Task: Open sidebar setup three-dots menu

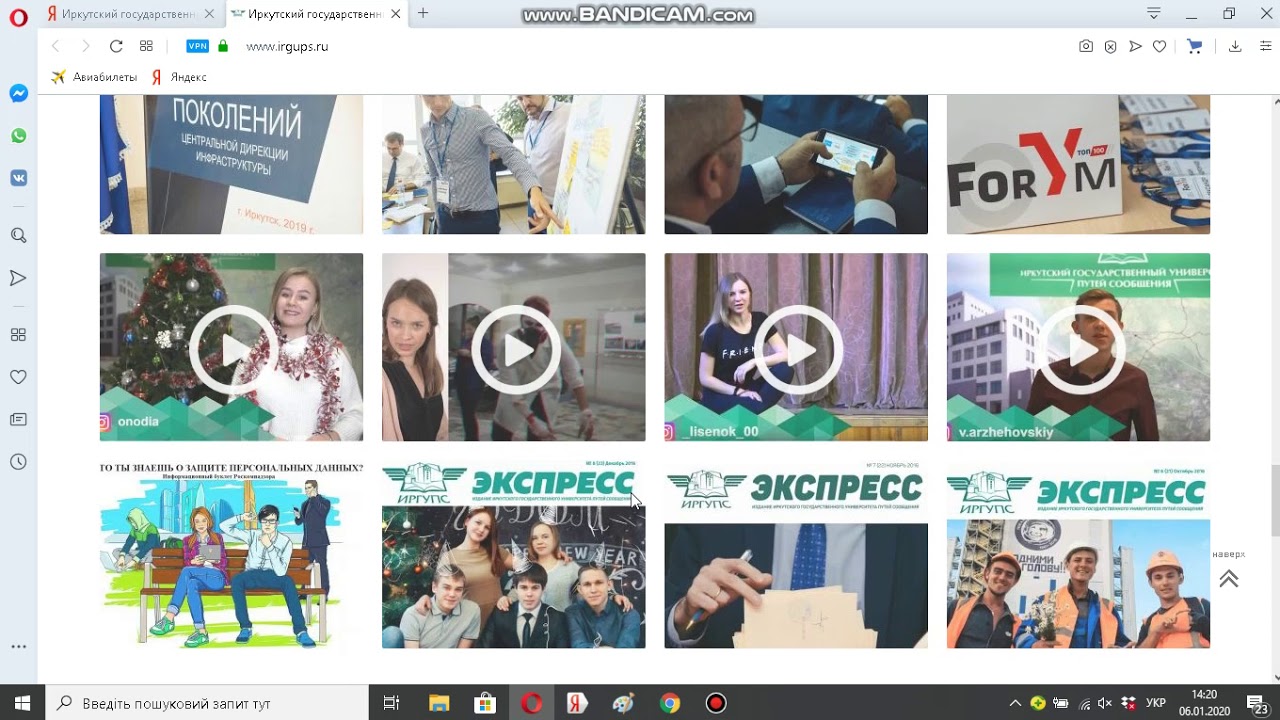Action: click(18, 647)
